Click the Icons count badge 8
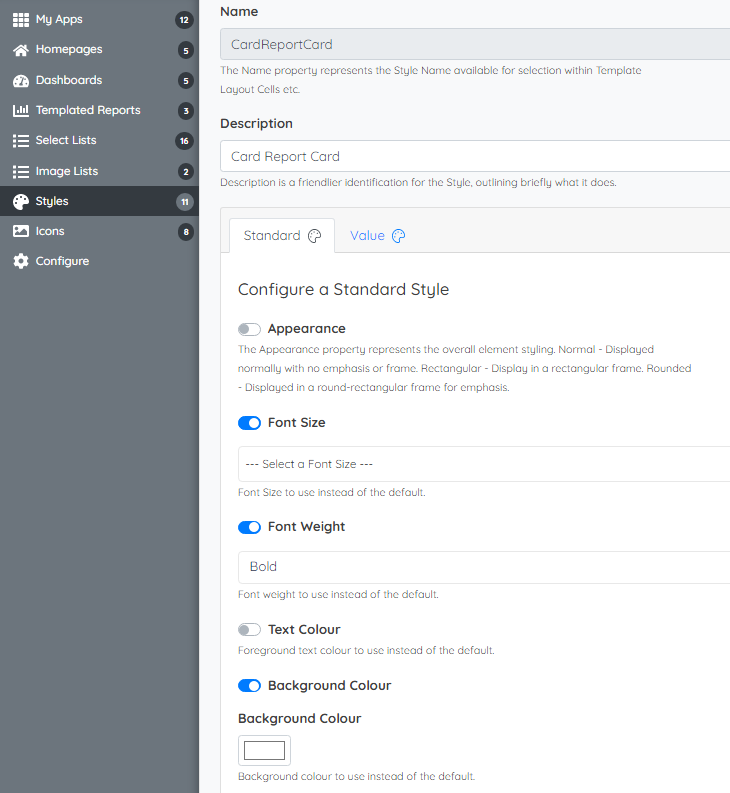Viewport: 730px width, 793px height. click(x=186, y=232)
